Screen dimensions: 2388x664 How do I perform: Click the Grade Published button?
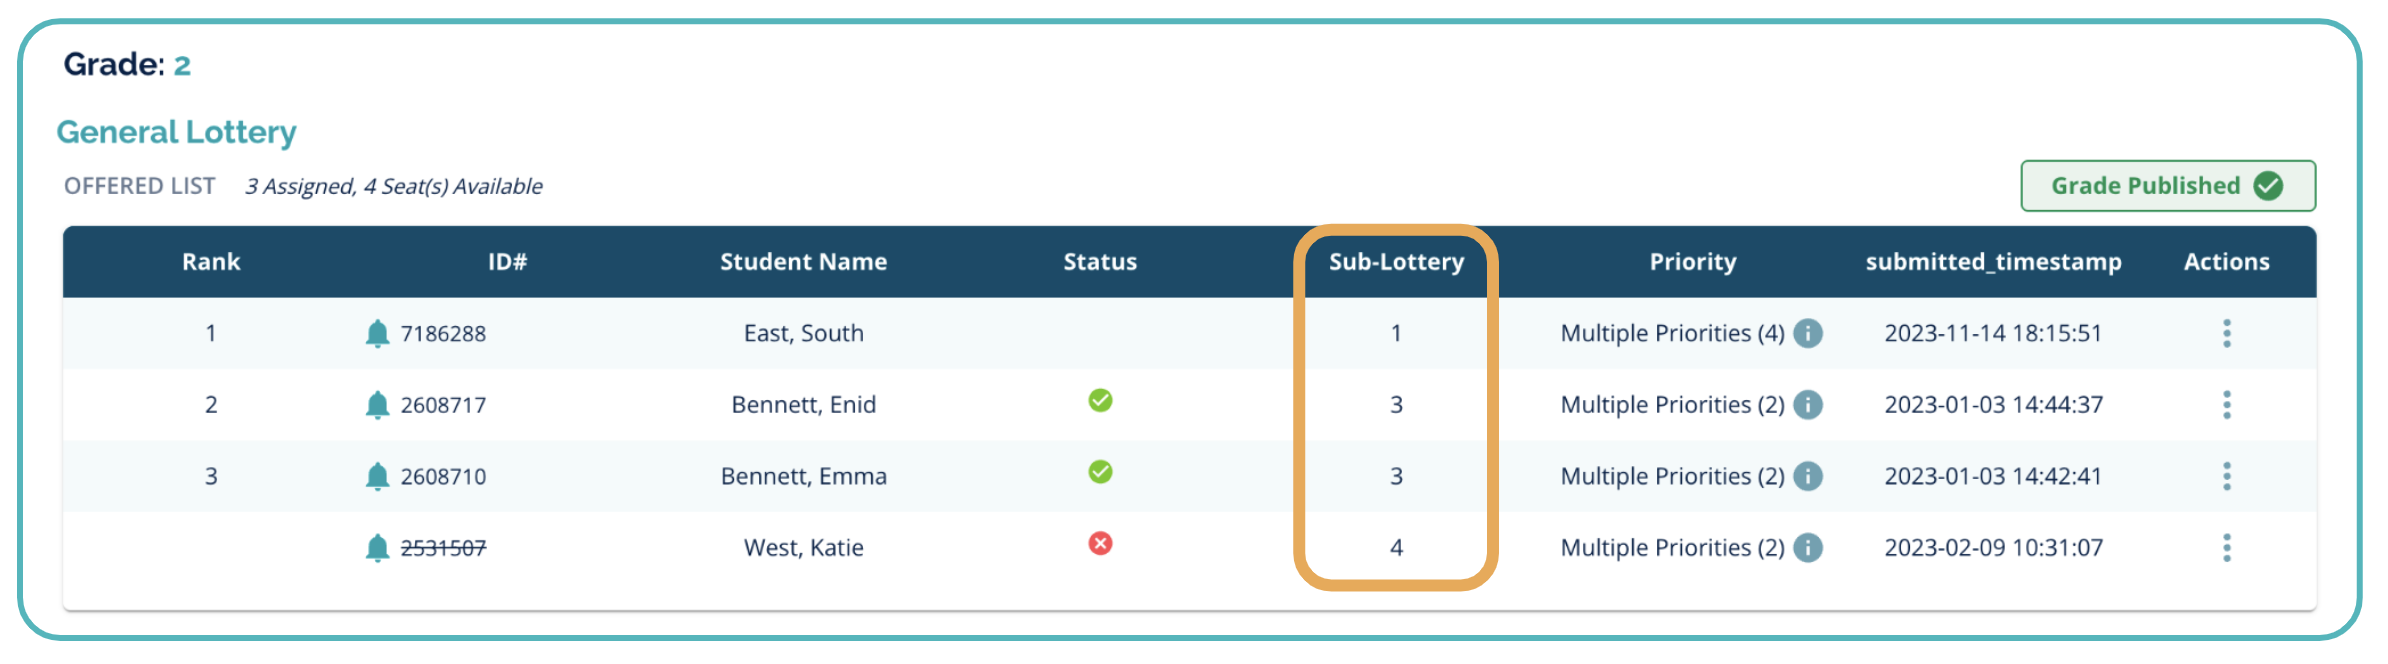tap(2167, 186)
